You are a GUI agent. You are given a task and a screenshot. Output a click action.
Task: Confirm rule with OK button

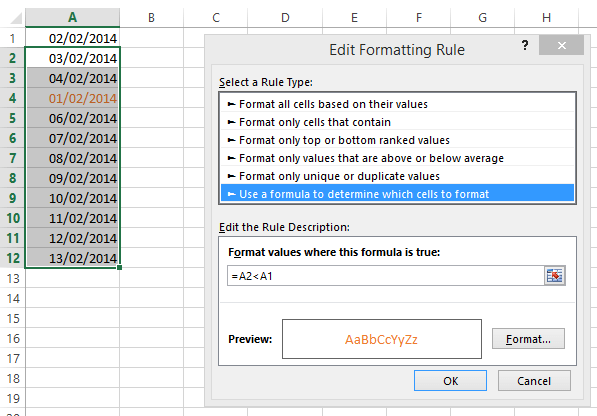tap(450, 381)
